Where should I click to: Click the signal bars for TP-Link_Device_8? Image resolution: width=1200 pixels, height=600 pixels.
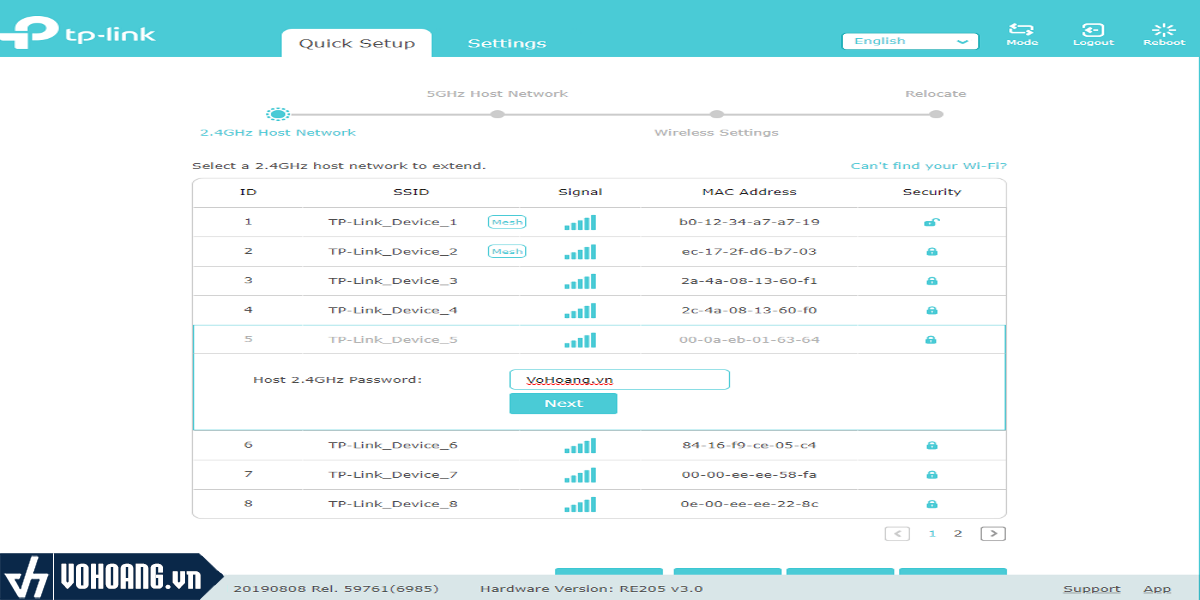click(580, 504)
